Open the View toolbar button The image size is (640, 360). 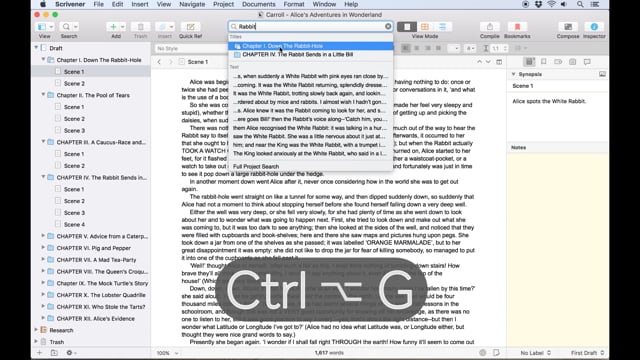click(44, 27)
